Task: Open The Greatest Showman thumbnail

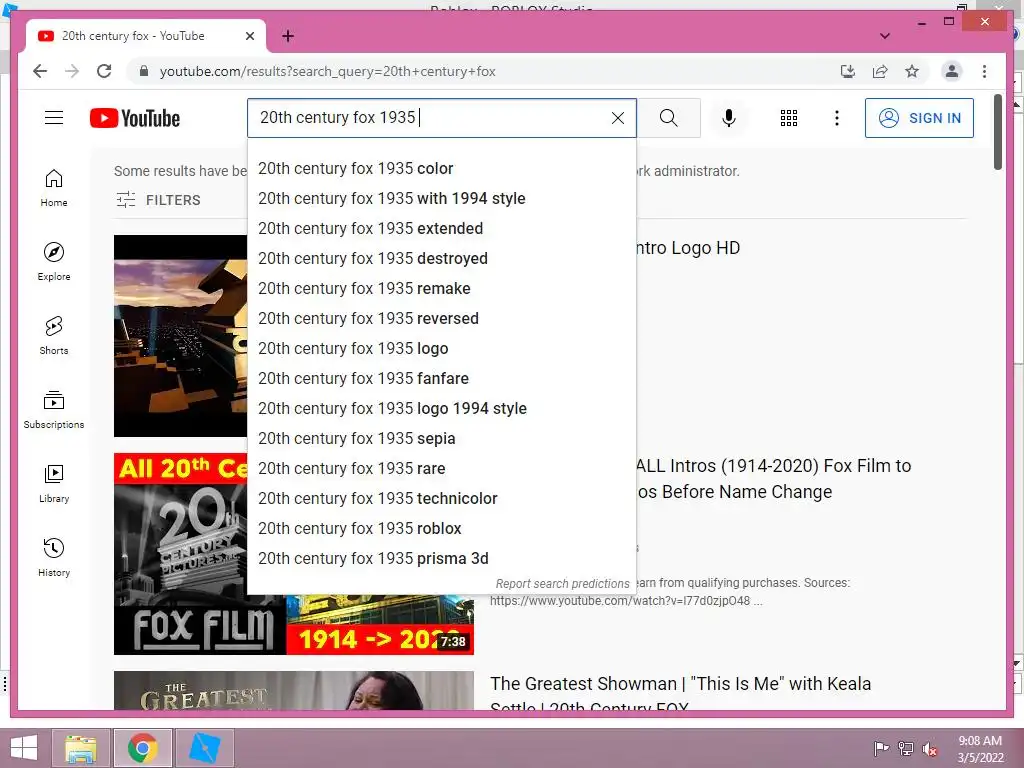Action: [x=294, y=691]
